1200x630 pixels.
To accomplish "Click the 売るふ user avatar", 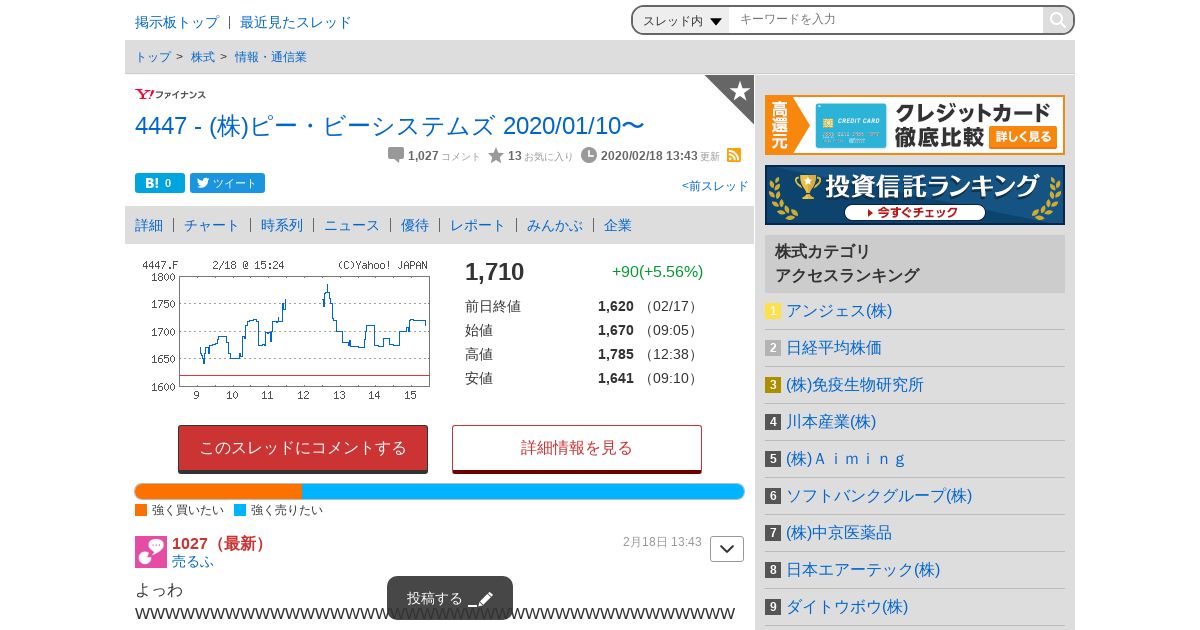I will [x=151, y=552].
